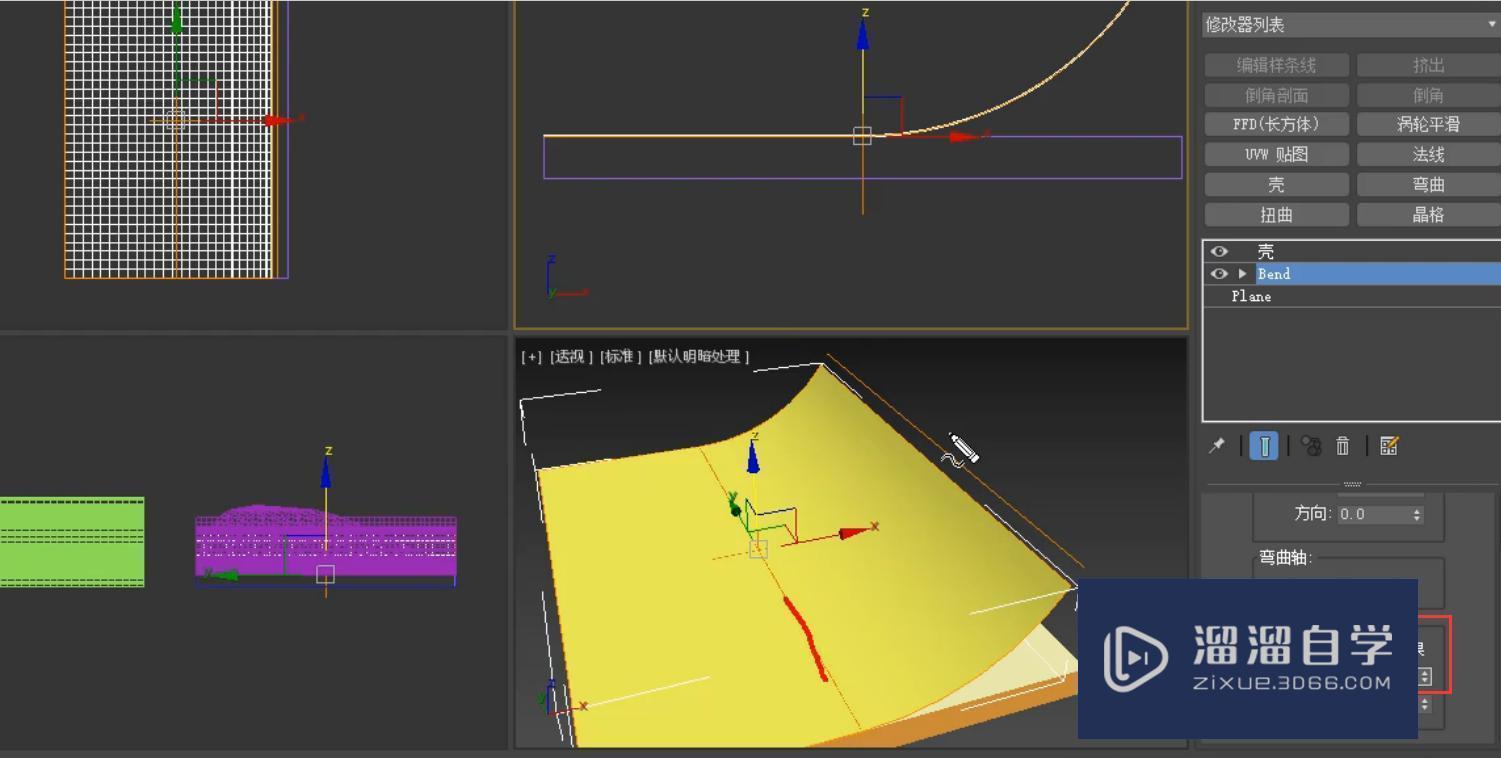Select the Plane base object in stack
Screen dimensions: 1501x758
click(x=1352, y=296)
